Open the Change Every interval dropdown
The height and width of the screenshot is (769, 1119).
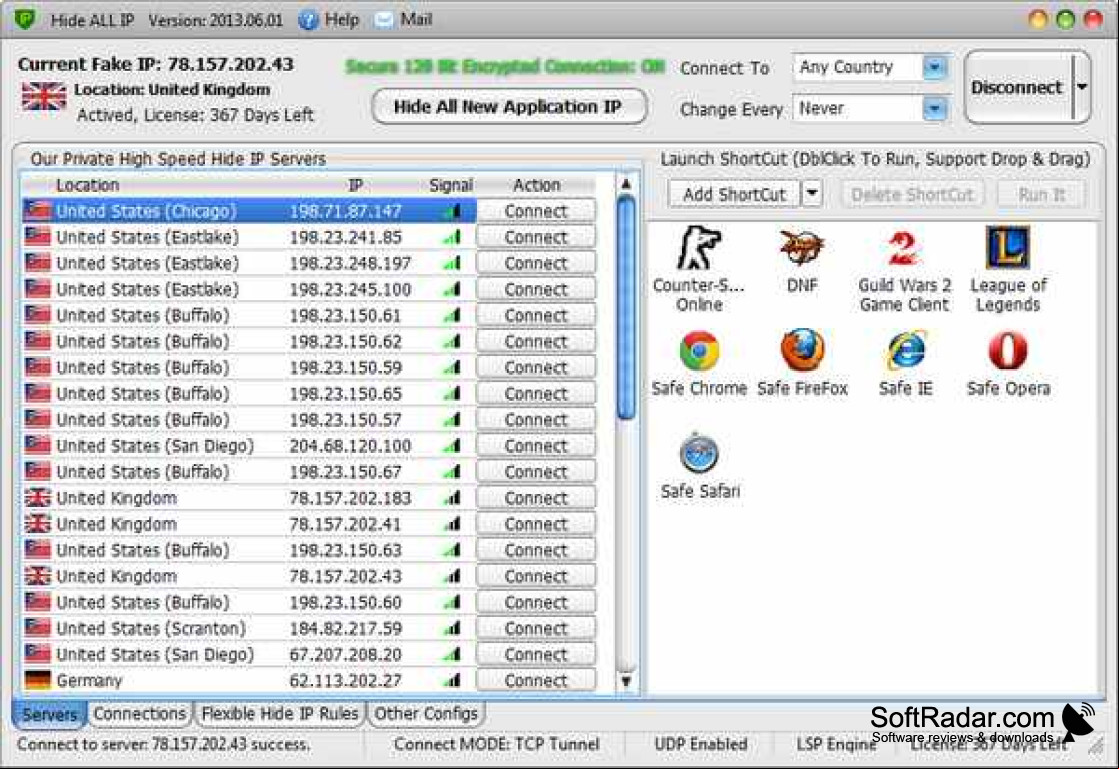tap(934, 109)
